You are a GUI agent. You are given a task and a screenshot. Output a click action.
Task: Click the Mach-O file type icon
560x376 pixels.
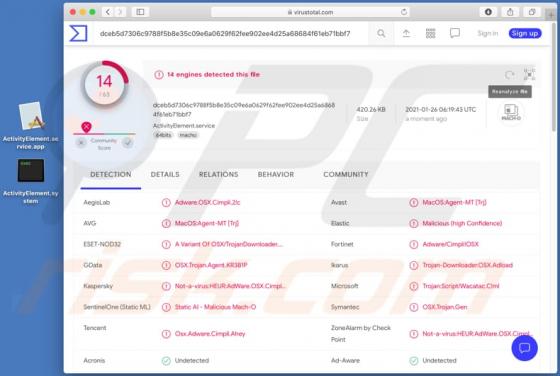[511, 112]
